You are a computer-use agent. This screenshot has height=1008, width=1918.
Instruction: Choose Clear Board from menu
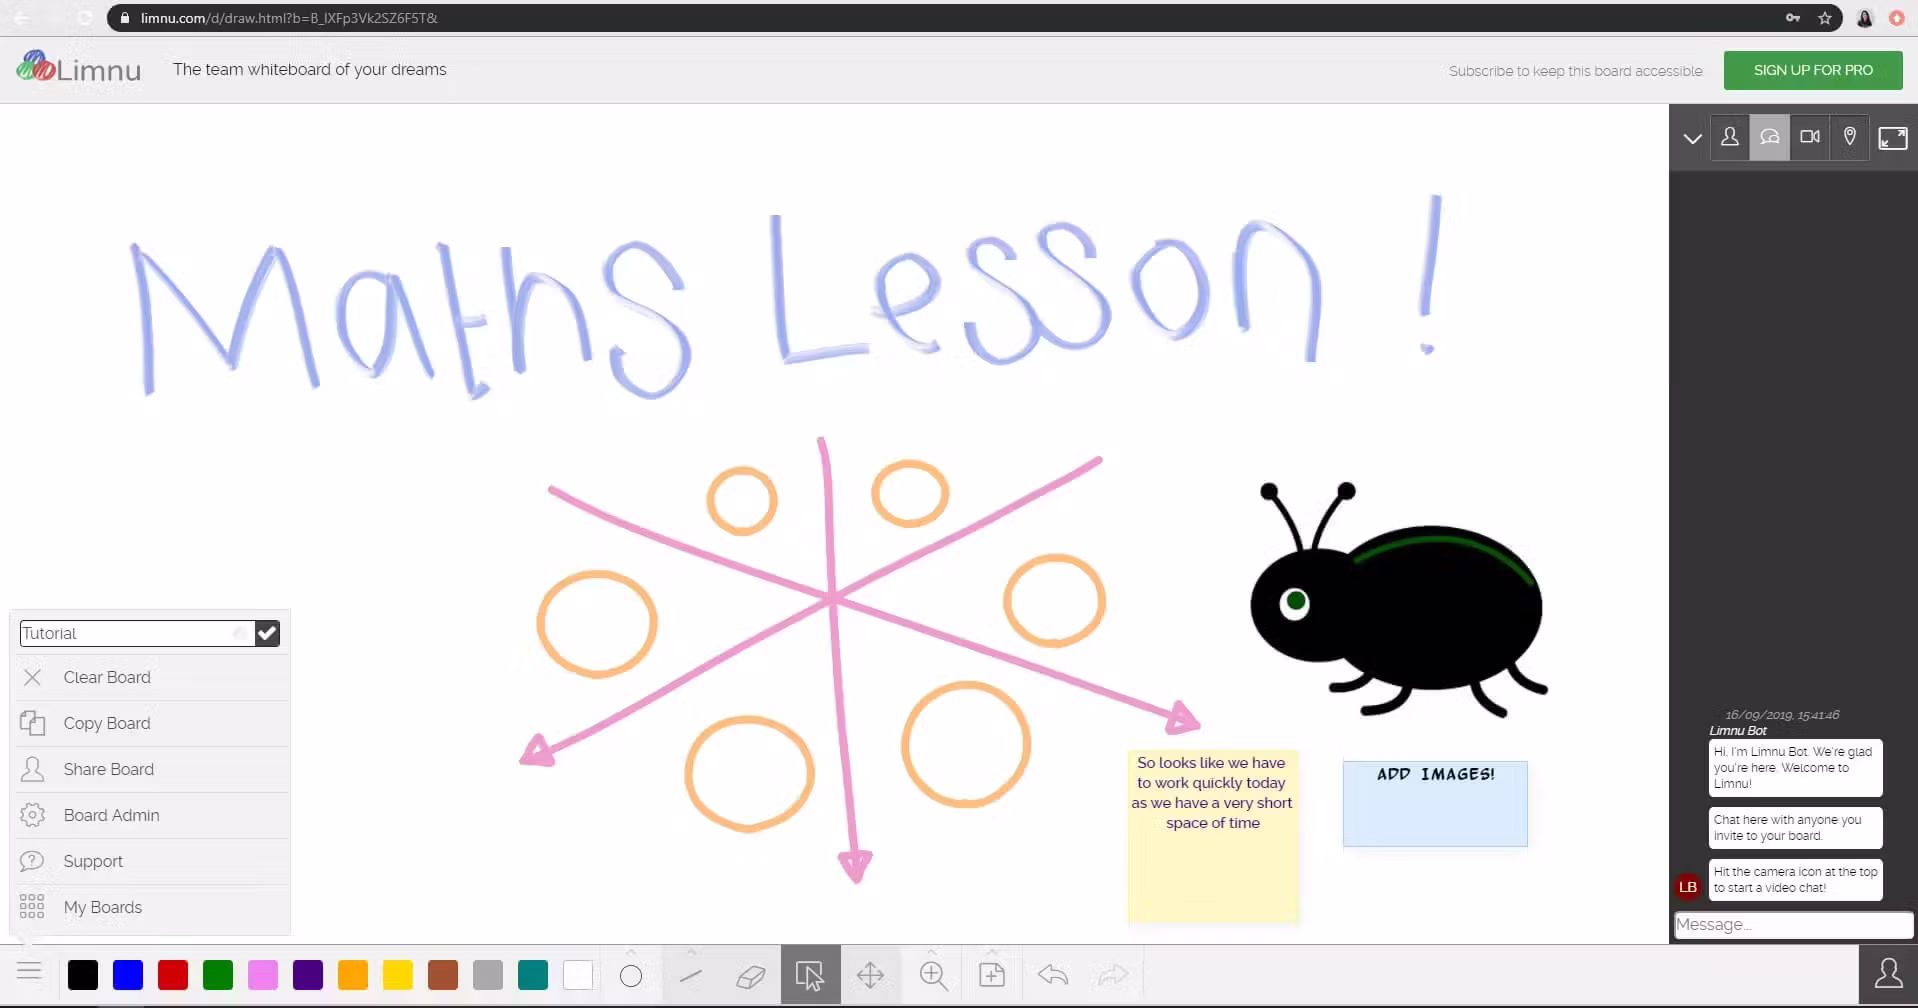(107, 677)
